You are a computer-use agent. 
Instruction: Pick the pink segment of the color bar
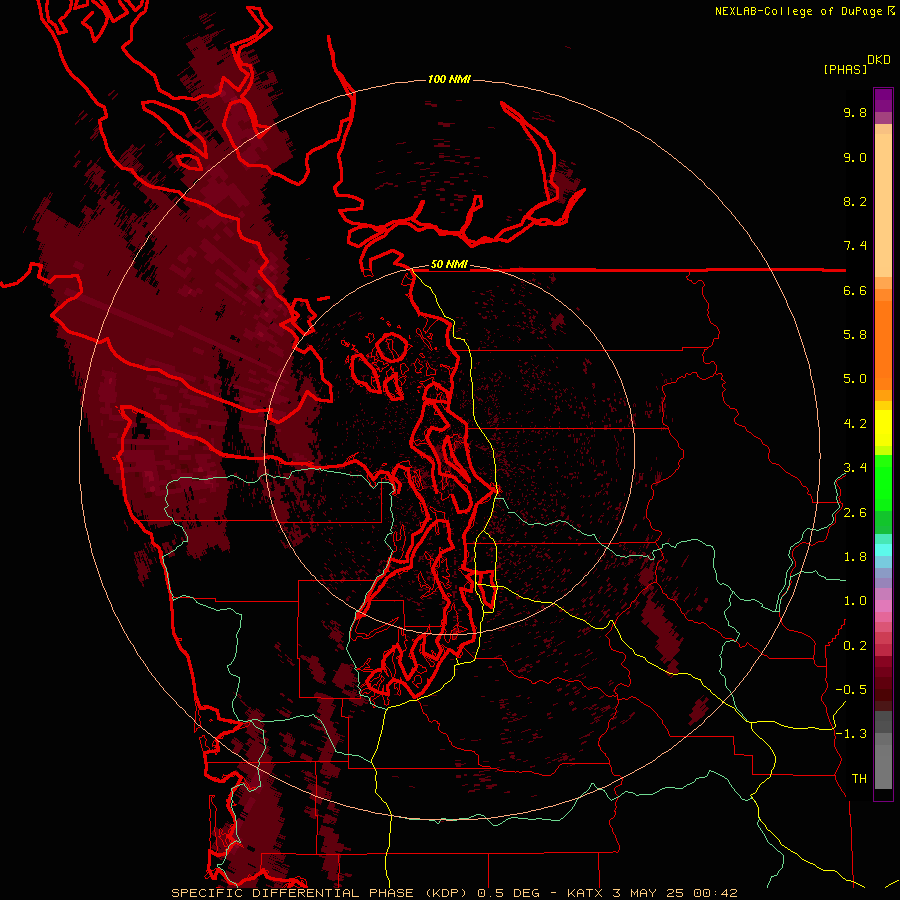coord(883,606)
